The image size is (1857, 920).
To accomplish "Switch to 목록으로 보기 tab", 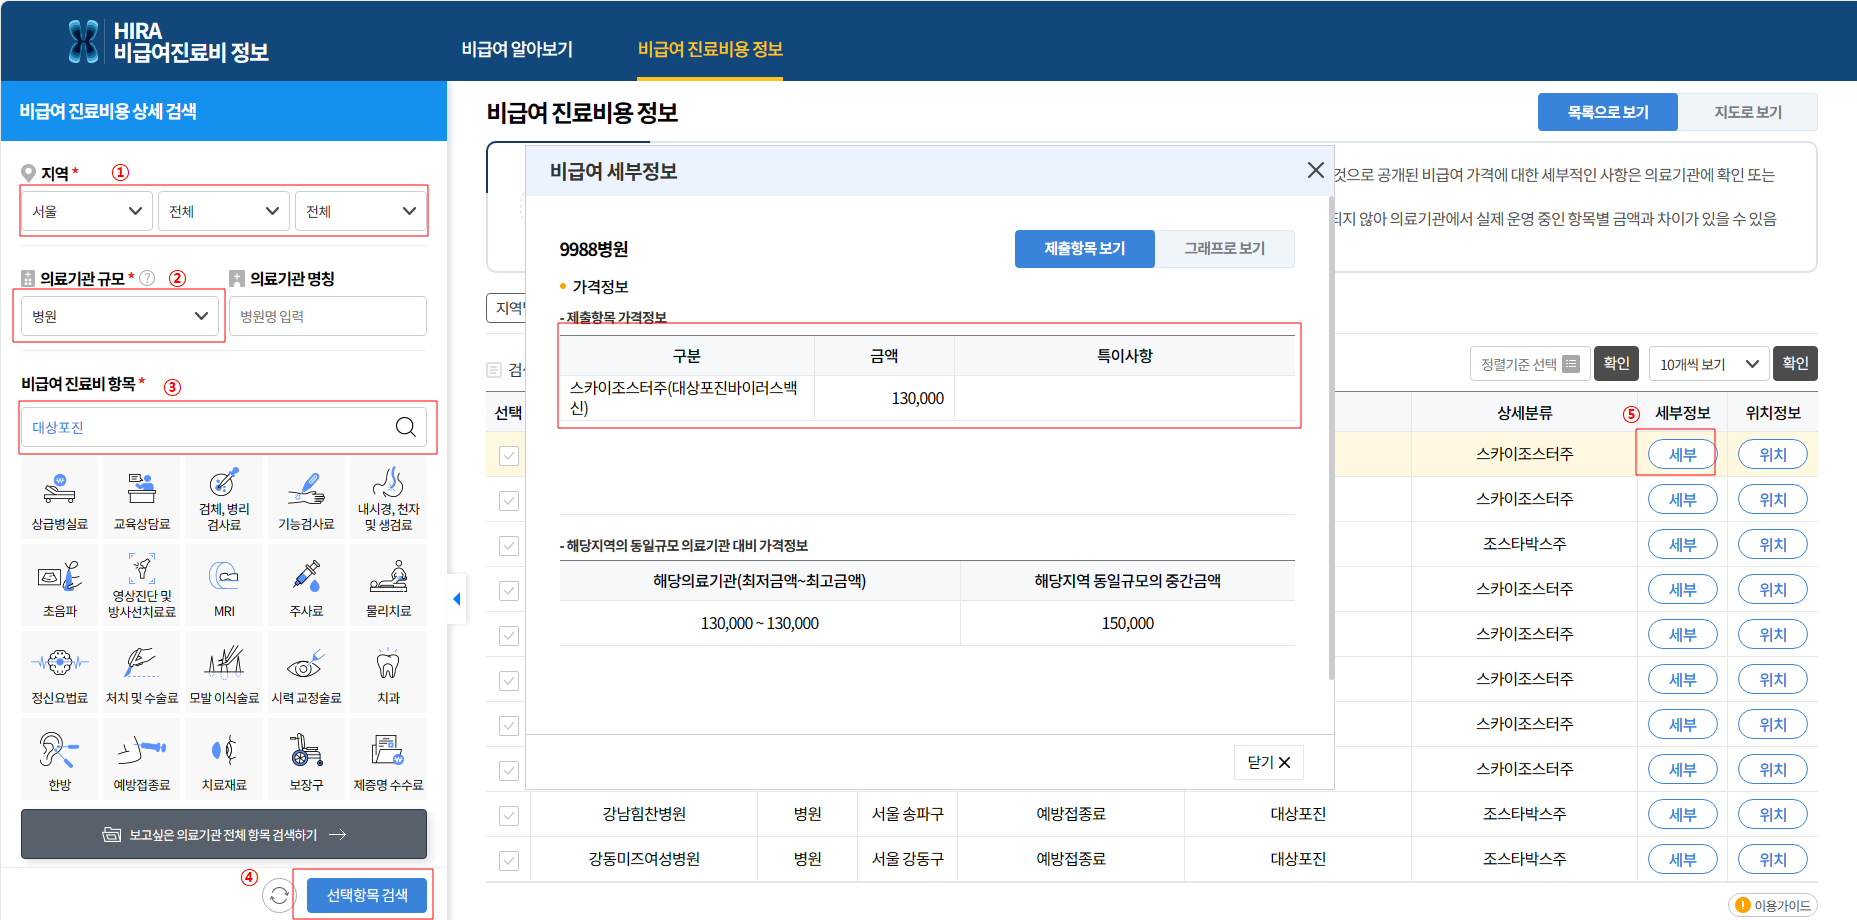I will [x=1608, y=112].
